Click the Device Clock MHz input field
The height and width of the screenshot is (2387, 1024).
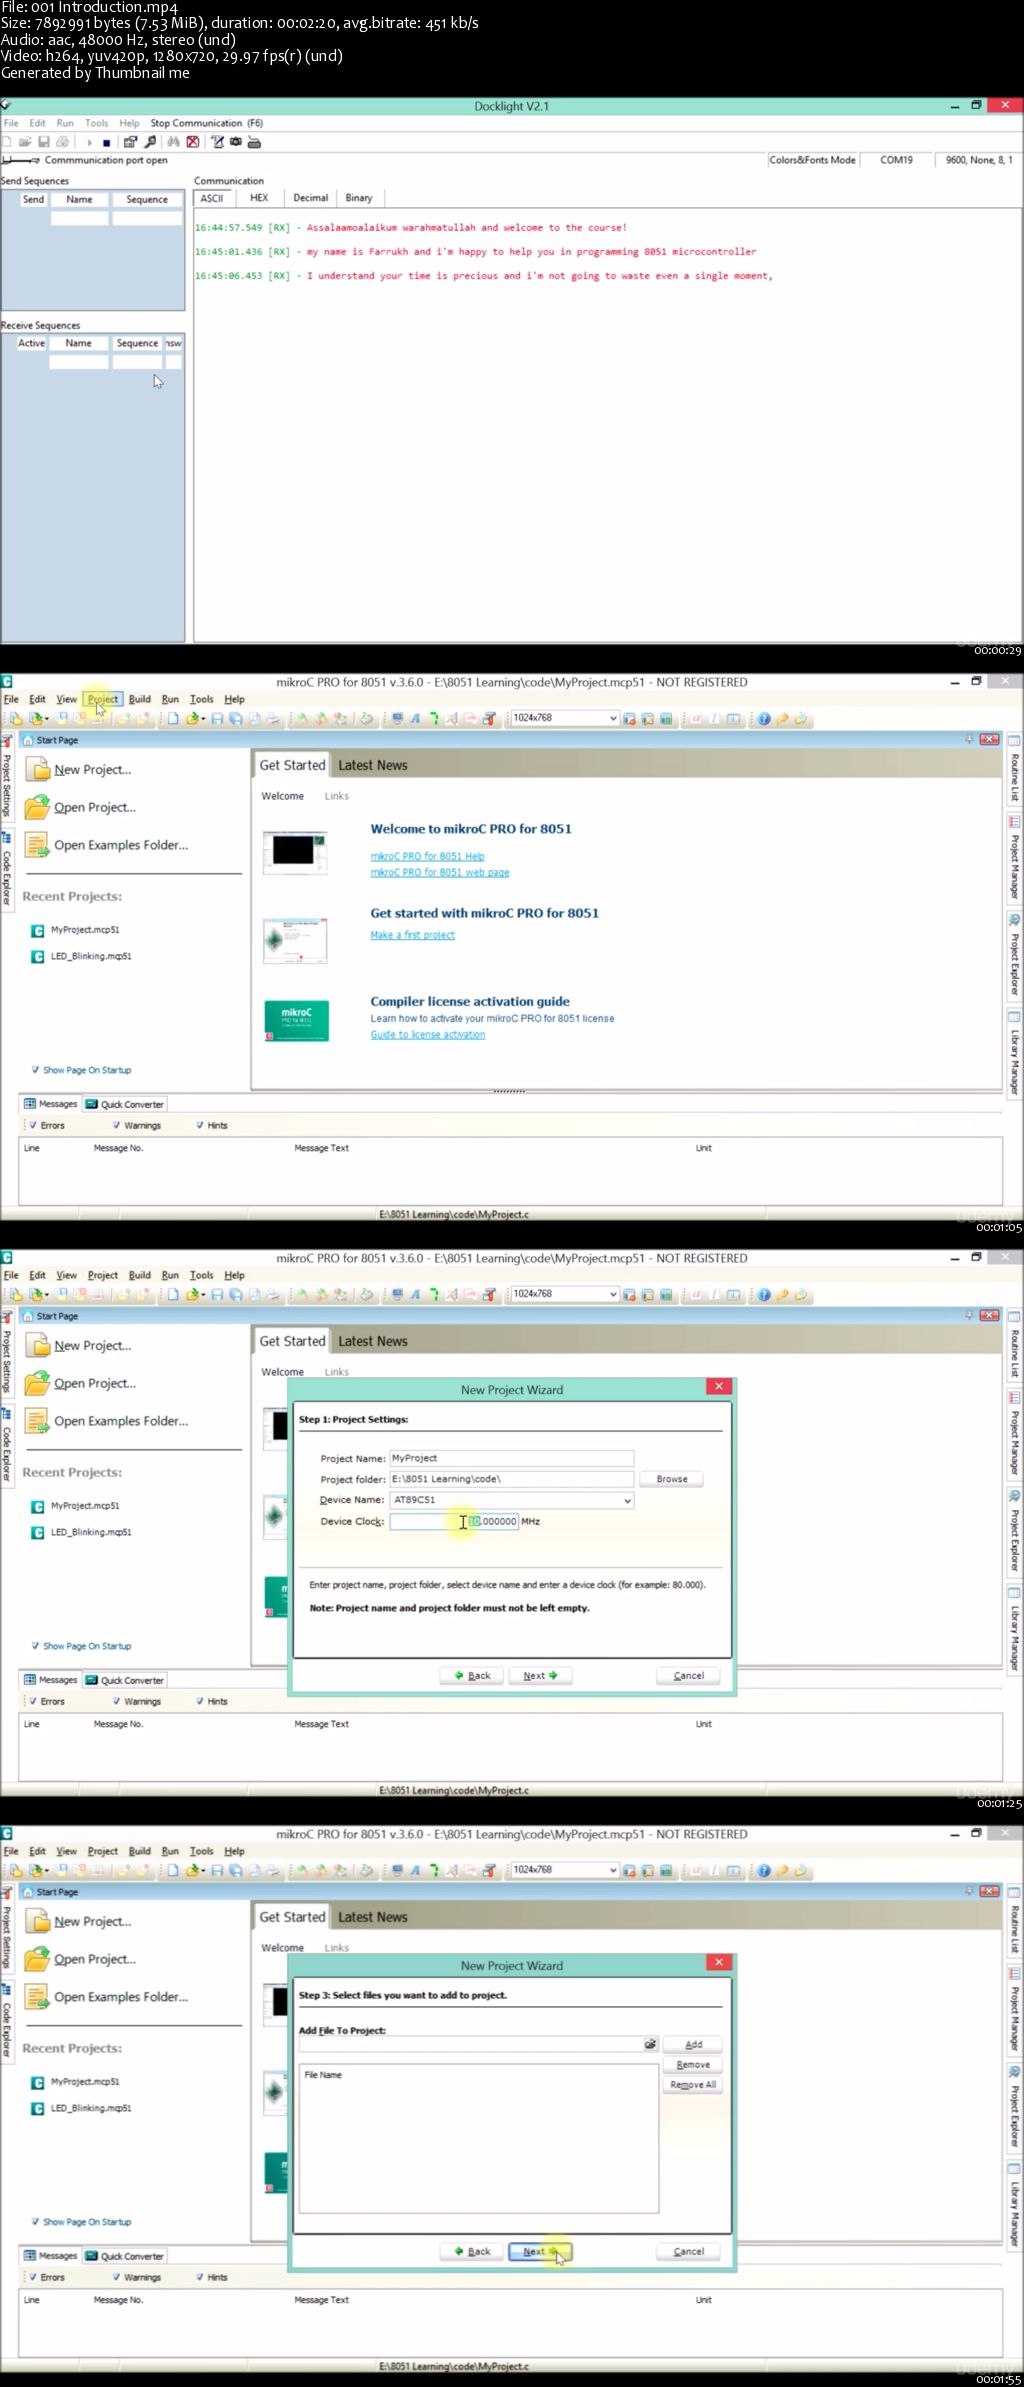(x=454, y=1521)
